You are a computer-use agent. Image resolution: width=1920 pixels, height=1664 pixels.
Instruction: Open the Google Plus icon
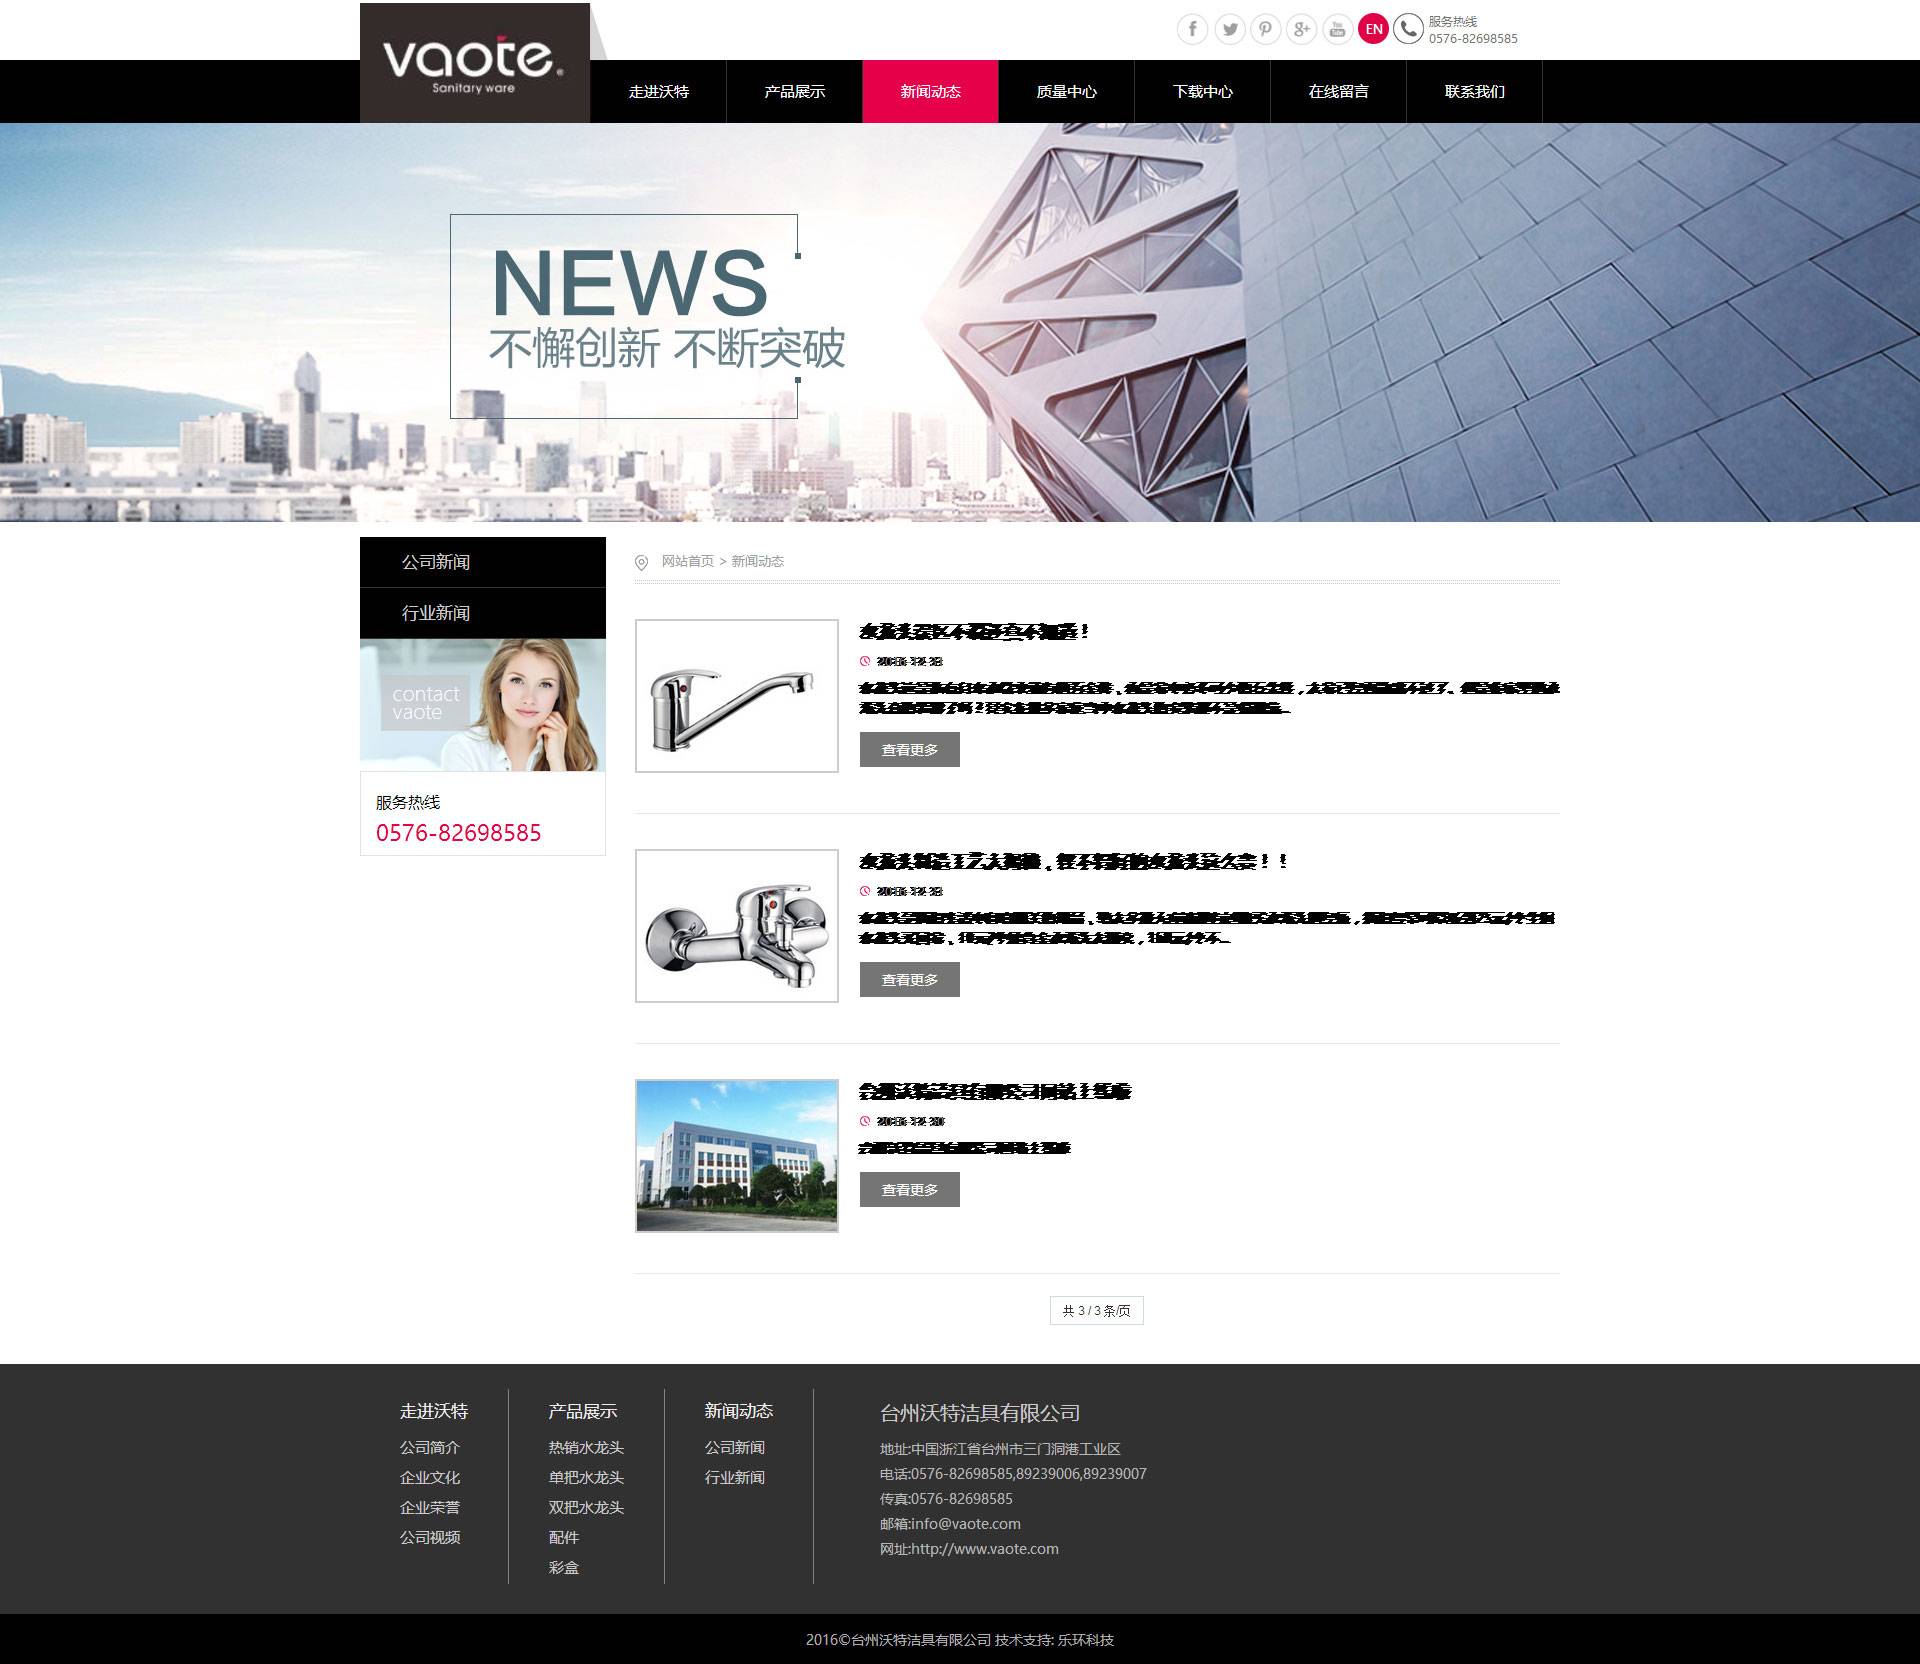(x=1301, y=29)
